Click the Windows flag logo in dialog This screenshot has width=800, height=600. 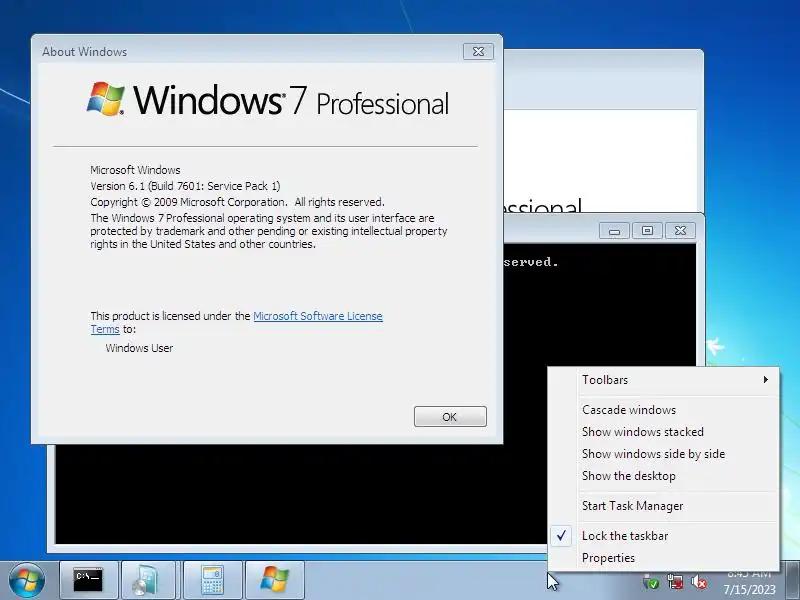pyautogui.click(x=106, y=98)
